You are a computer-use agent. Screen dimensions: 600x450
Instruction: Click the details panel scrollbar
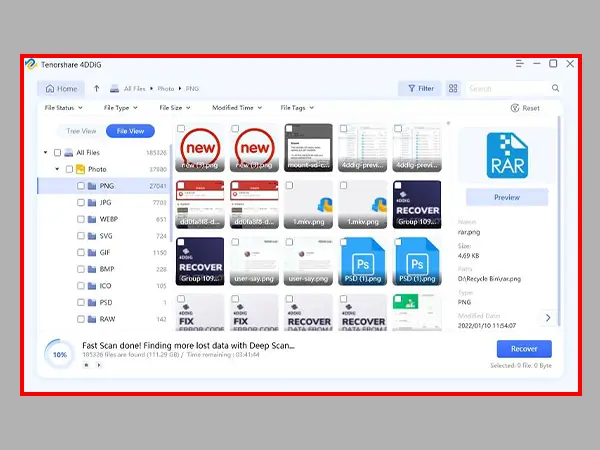coord(559,221)
